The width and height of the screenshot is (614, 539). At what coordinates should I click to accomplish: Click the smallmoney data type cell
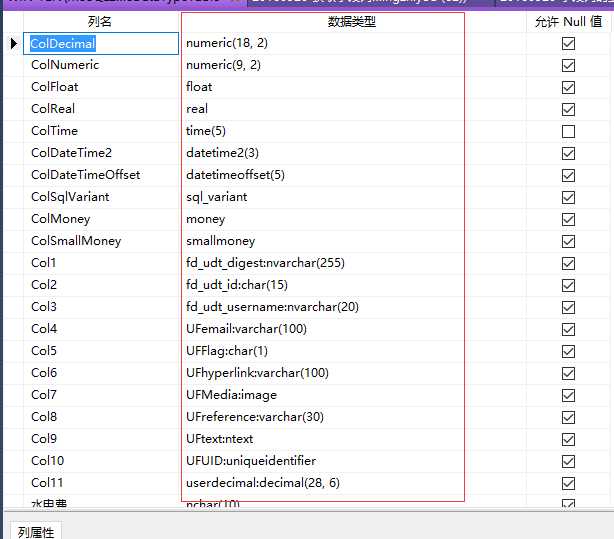[220, 241]
